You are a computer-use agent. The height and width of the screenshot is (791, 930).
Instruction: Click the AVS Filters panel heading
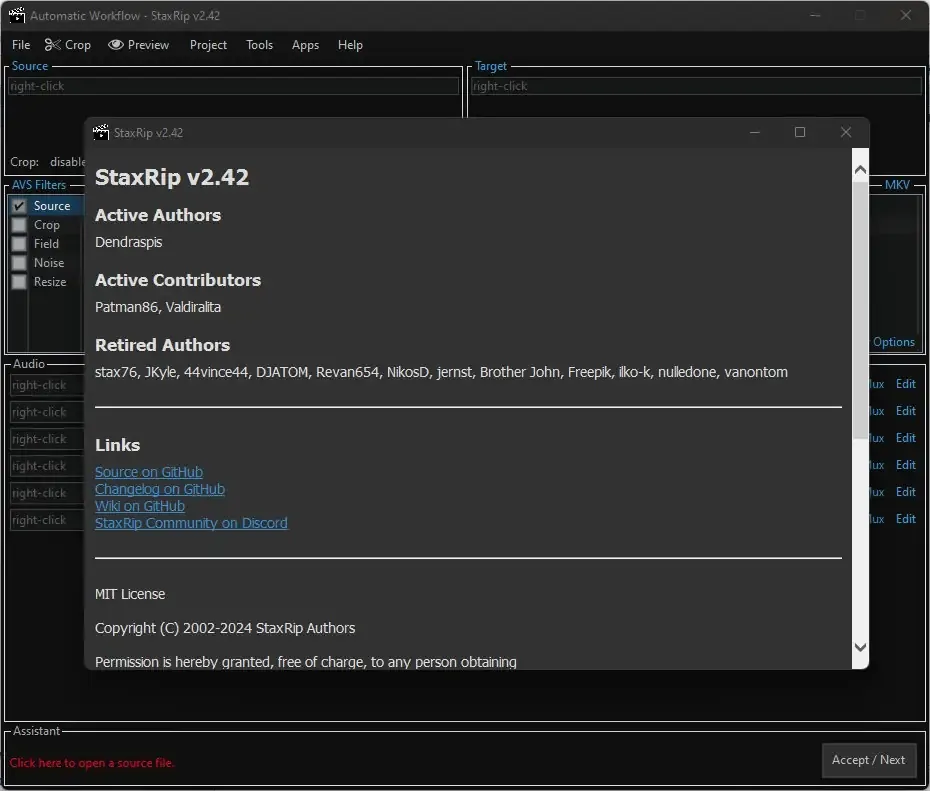pyautogui.click(x=39, y=185)
